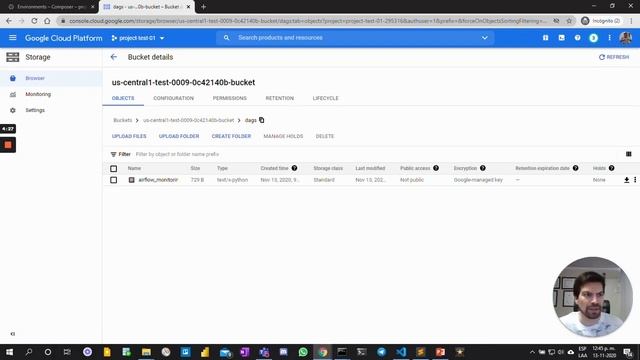
Task: Click help icon beside Retention expiration date
Action: [x=576, y=168]
